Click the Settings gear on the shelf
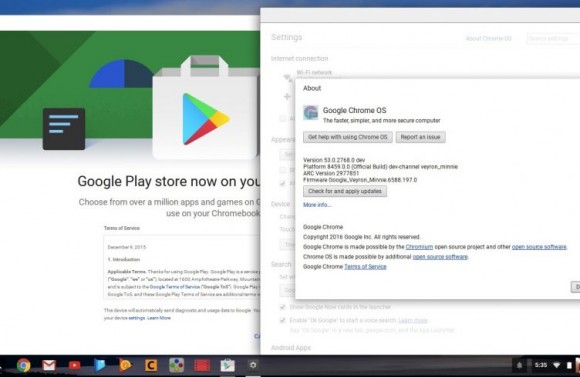The width and height of the screenshot is (580, 377). point(253,365)
